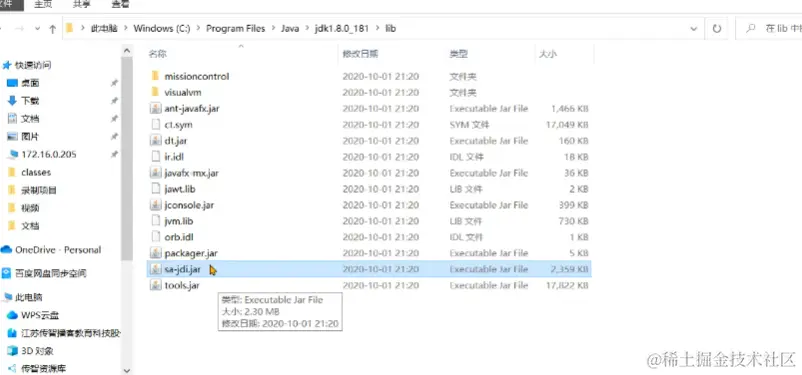Image resolution: width=802 pixels, height=375 pixels.
Task: Open the 主页 ribbon tab
Action: (x=43, y=5)
